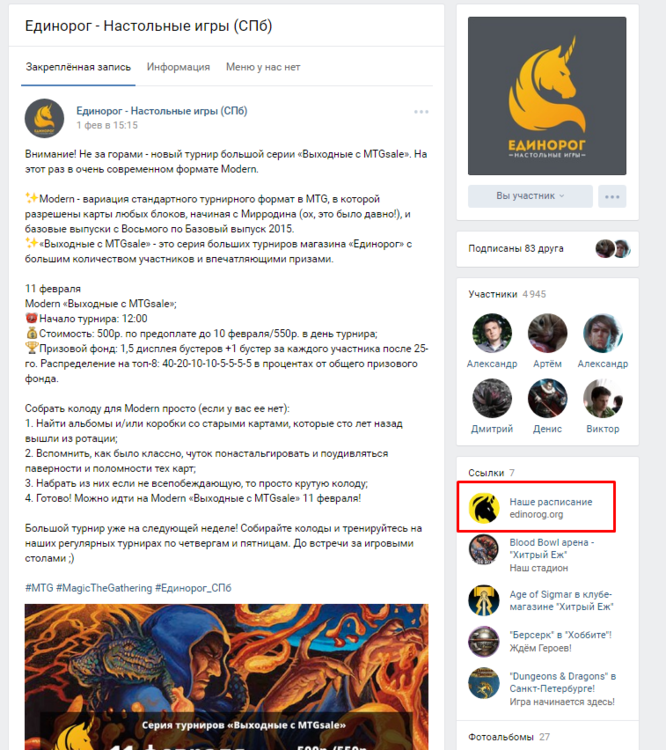Select the Закреплённая запись tab
The width and height of the screenshot is (666, 750).
[78, 67]
